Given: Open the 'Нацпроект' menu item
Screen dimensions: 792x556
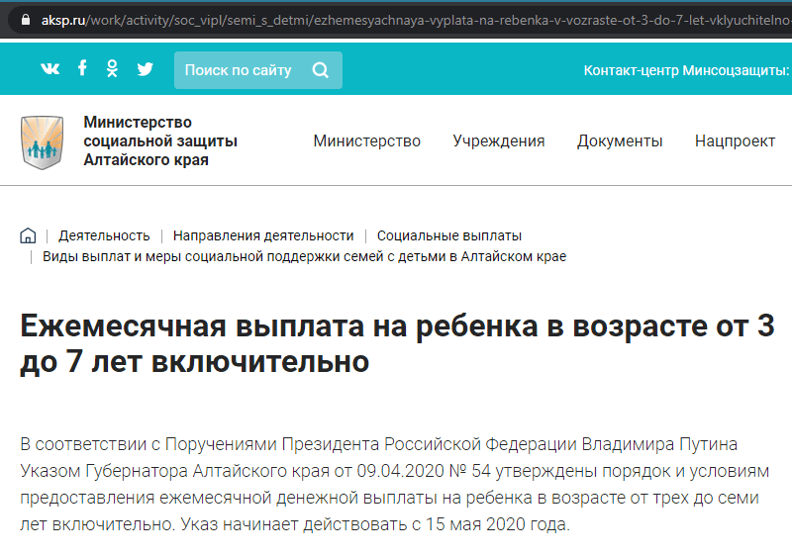Looking at the screenshot, I should click(x=735, y=141).
